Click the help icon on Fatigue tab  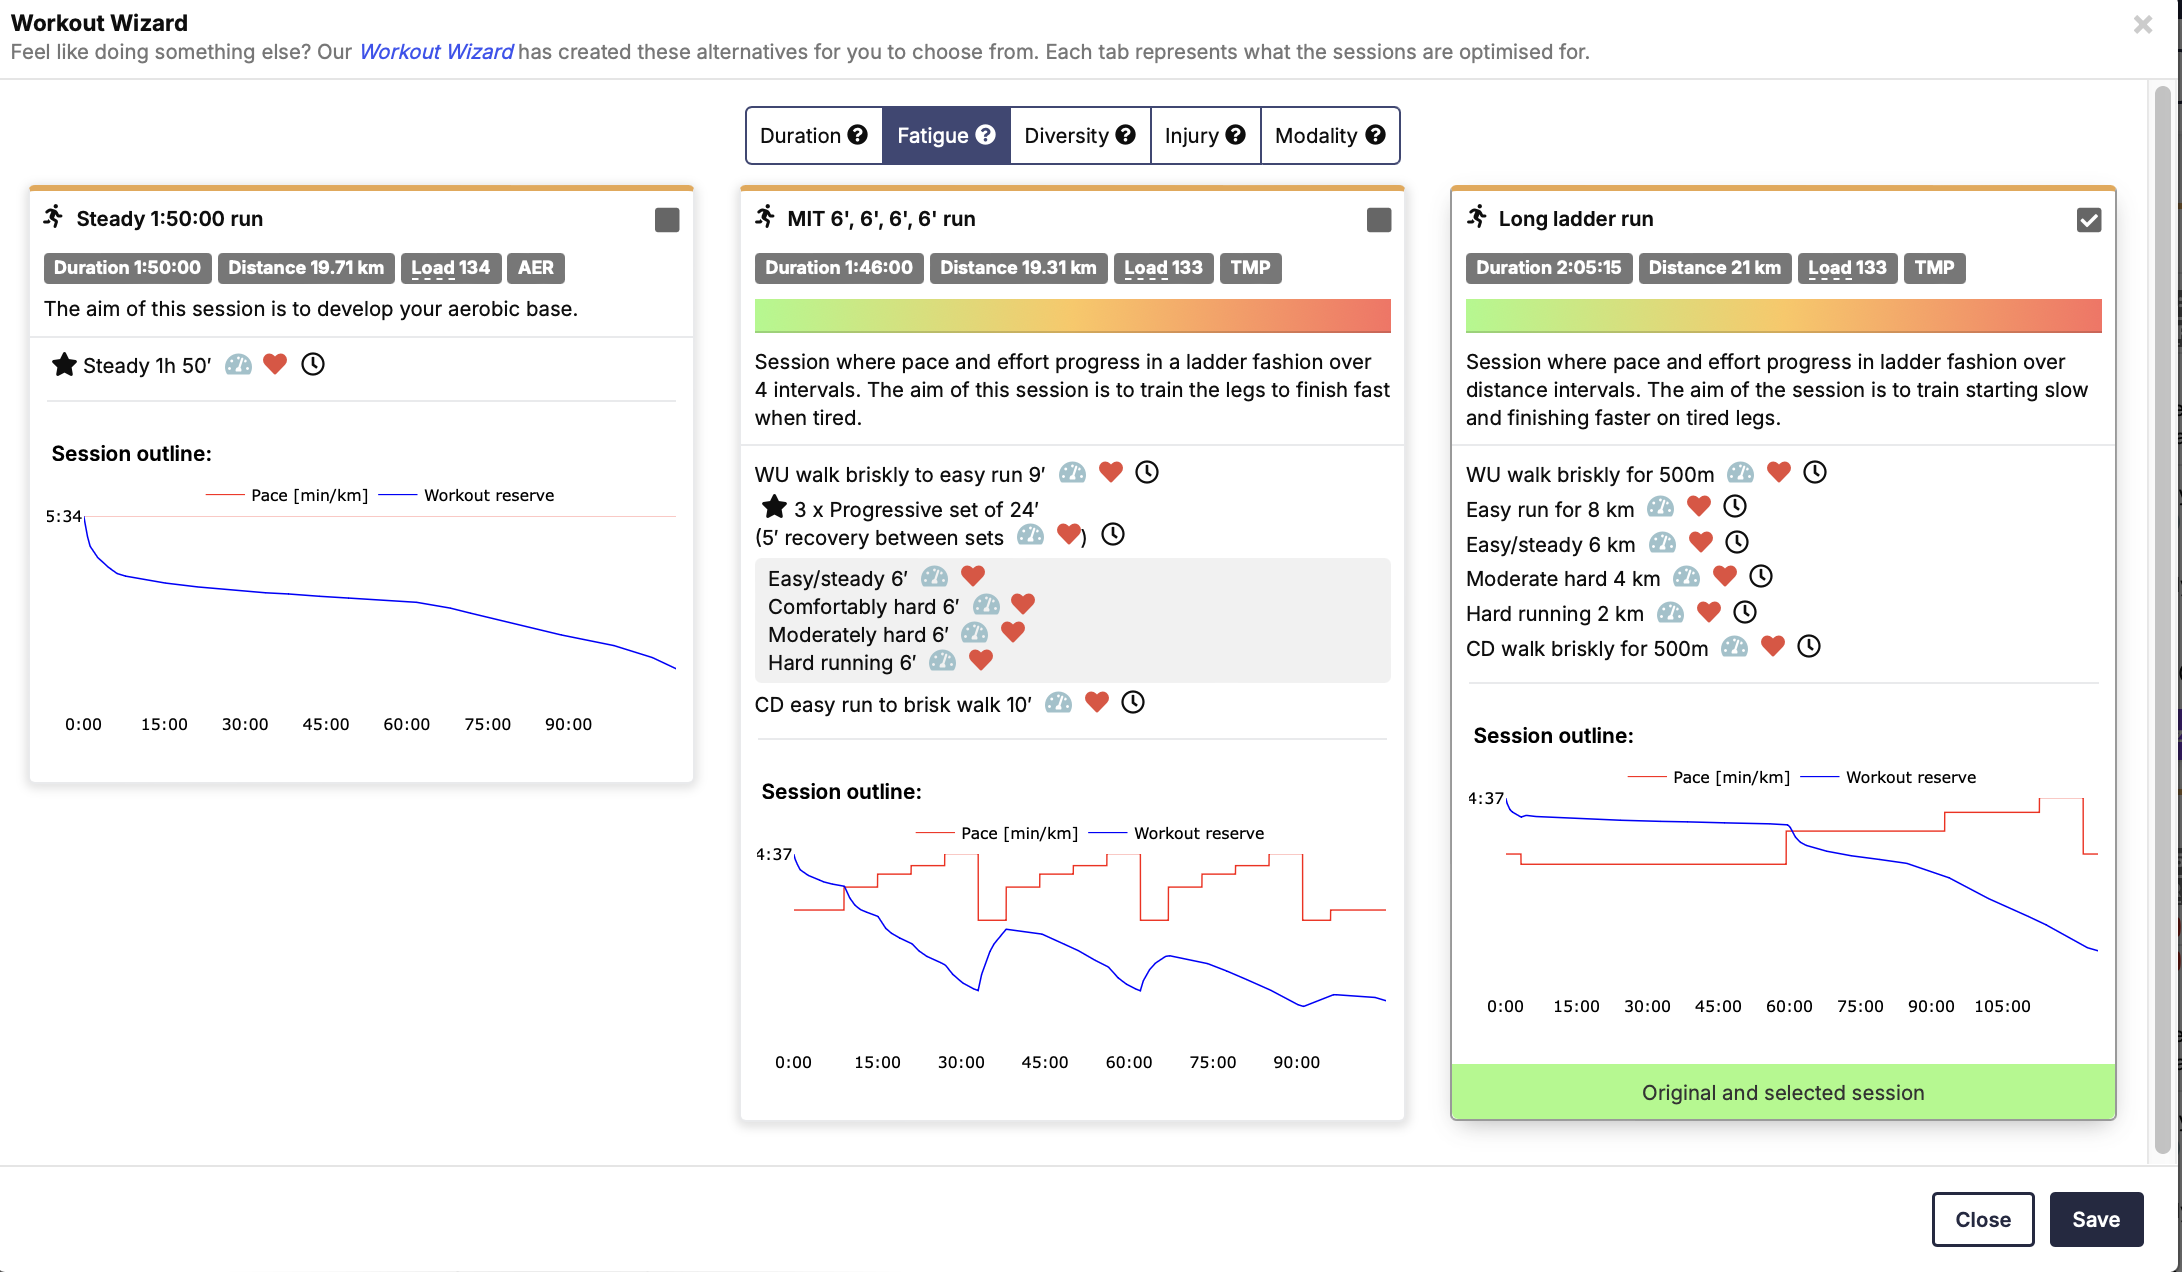pyautogui.click(x=986, y=135)
